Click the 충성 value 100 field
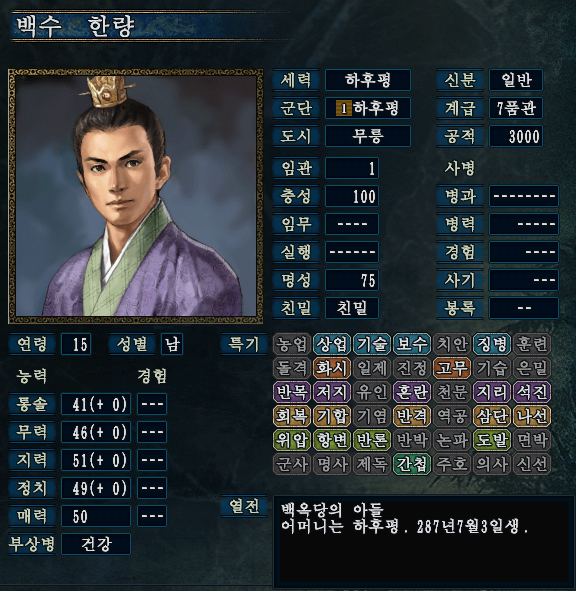Screen dimensions: 576x591 352,196
